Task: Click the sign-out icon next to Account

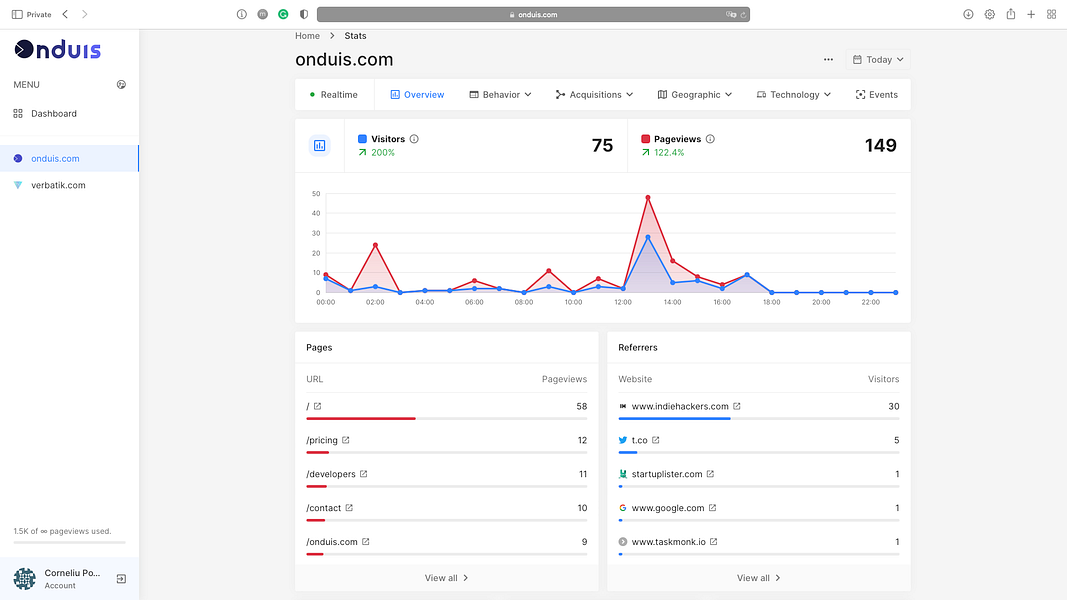Action: 120,578
